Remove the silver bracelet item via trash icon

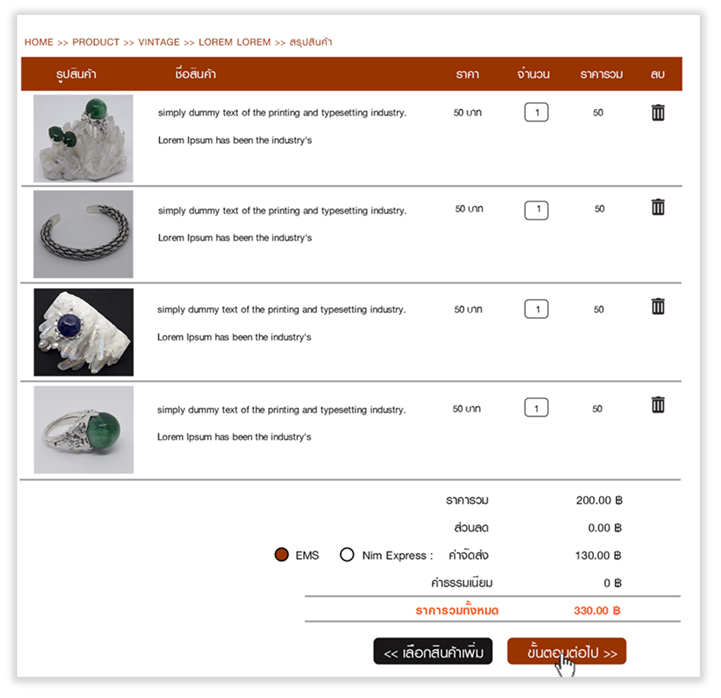point(657,207)
